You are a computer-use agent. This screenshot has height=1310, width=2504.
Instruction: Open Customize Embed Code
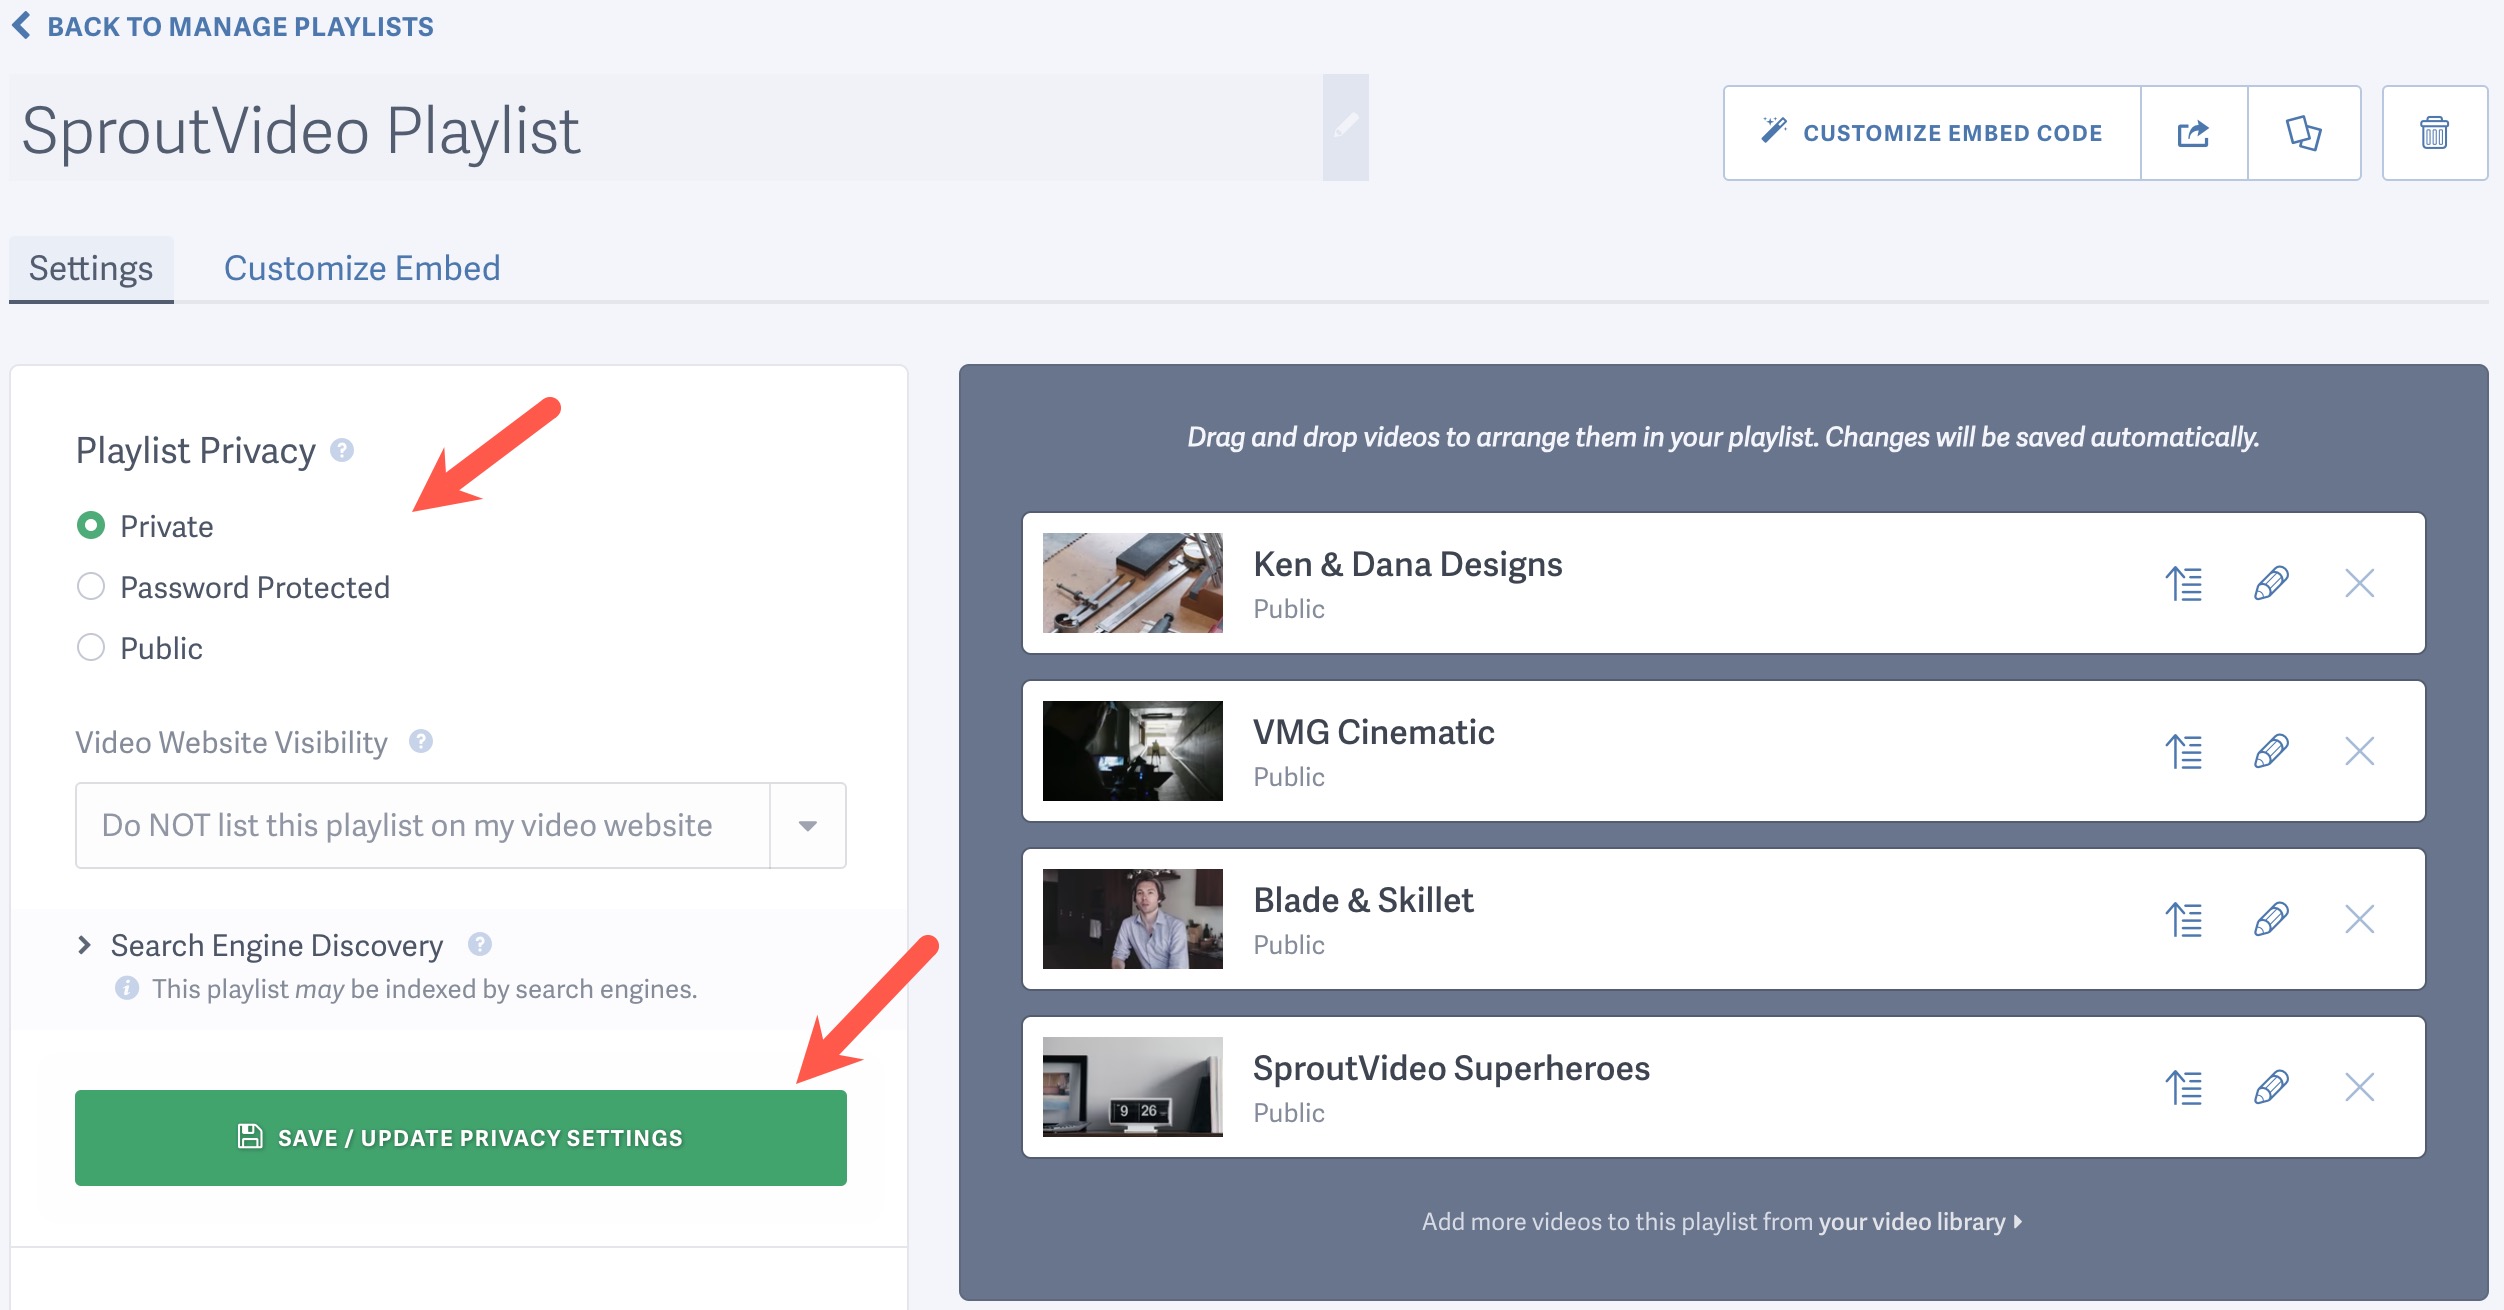[x=1931, y=131]
